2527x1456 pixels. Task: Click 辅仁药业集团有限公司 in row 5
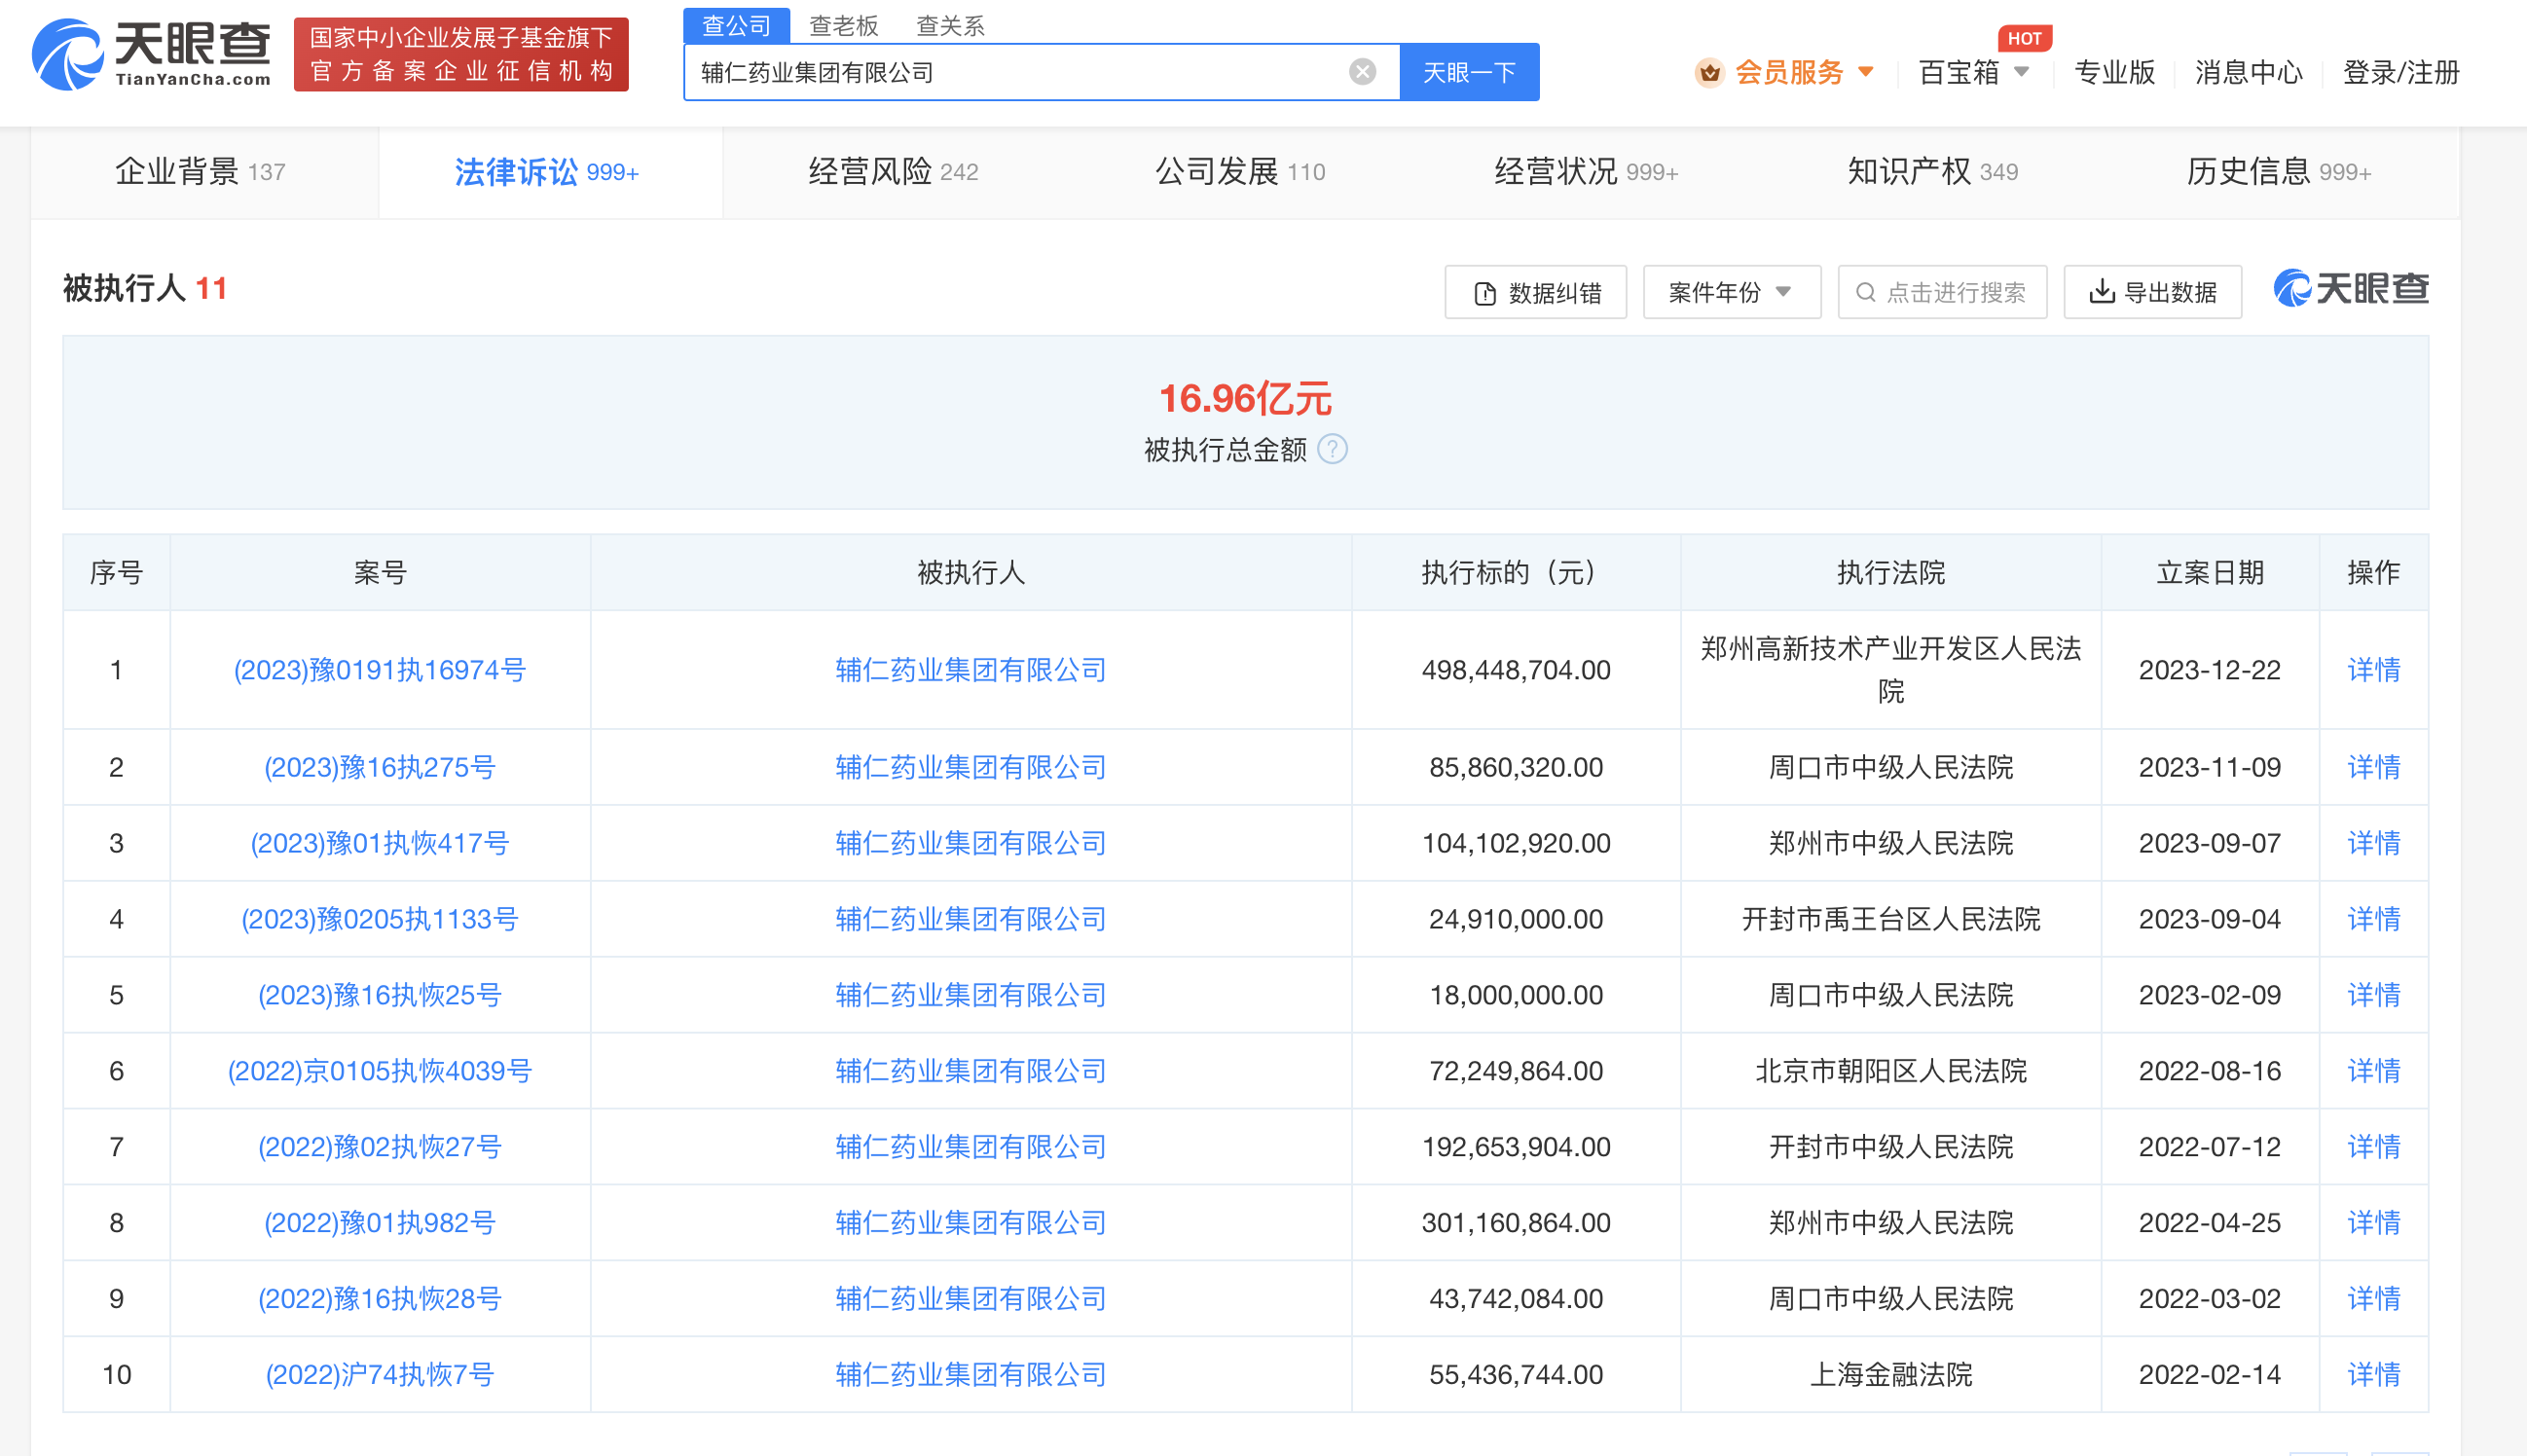click(971, 995)
